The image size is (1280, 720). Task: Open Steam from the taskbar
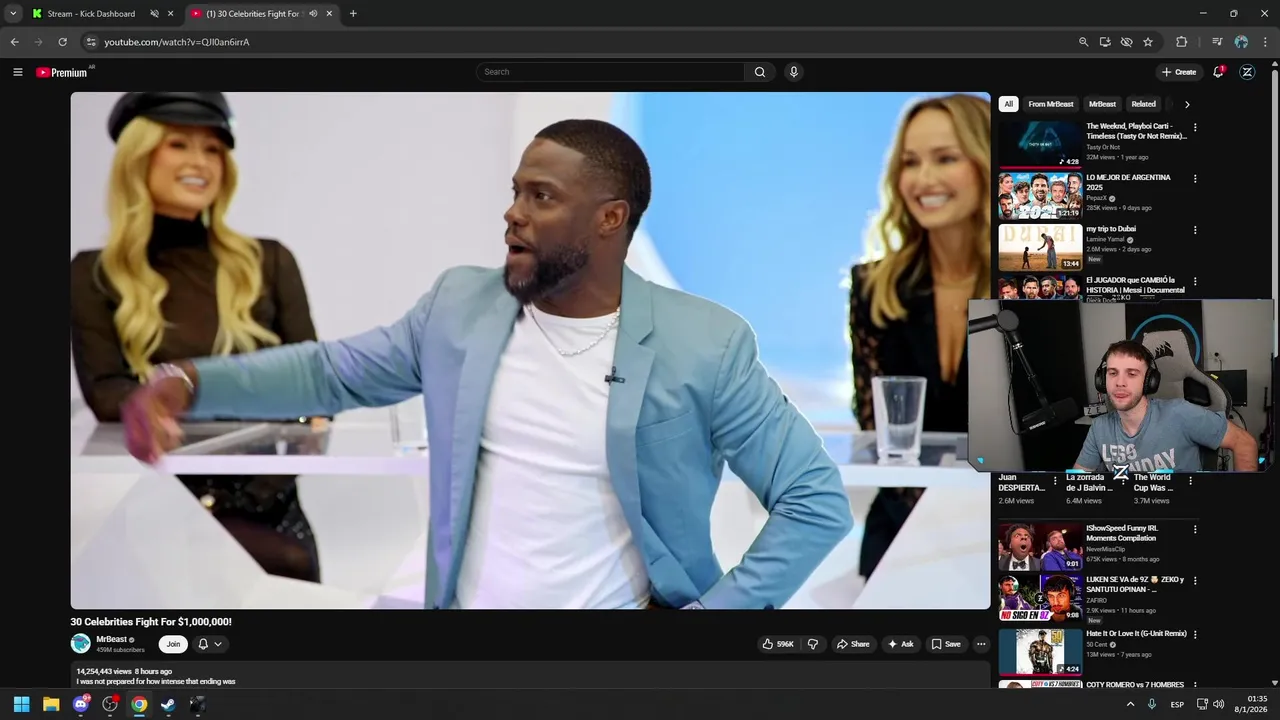(x=168, y=704)
